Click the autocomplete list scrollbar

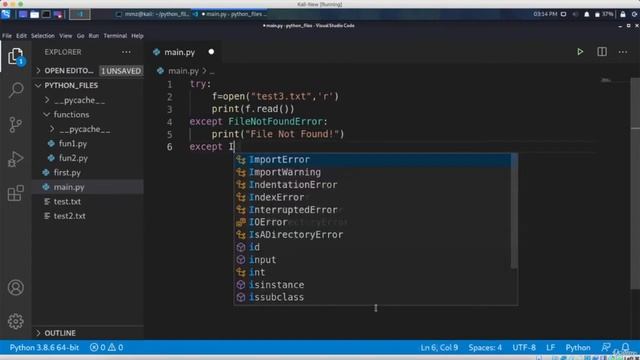click(514, 211)
